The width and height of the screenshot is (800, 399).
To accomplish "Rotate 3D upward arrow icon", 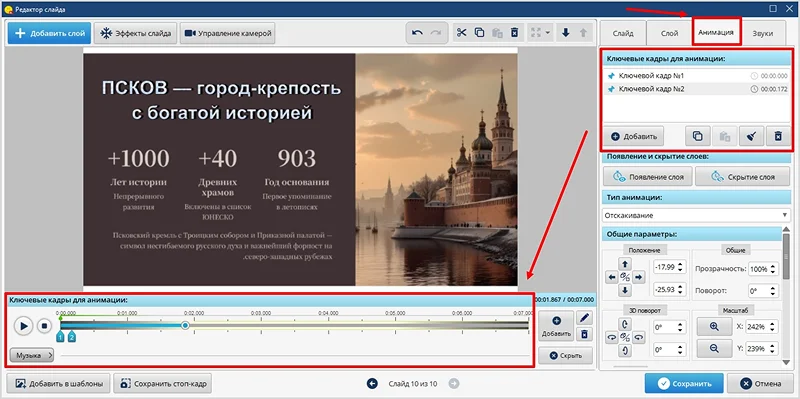I will (x=624, y=323).
